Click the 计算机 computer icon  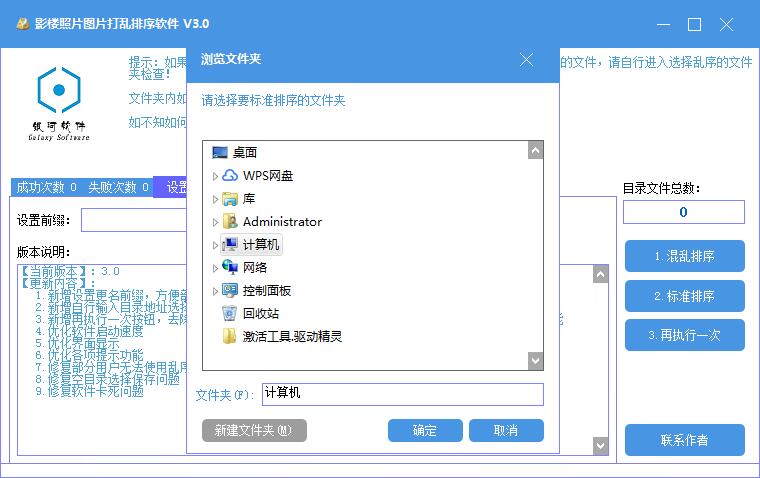point(230,244)
